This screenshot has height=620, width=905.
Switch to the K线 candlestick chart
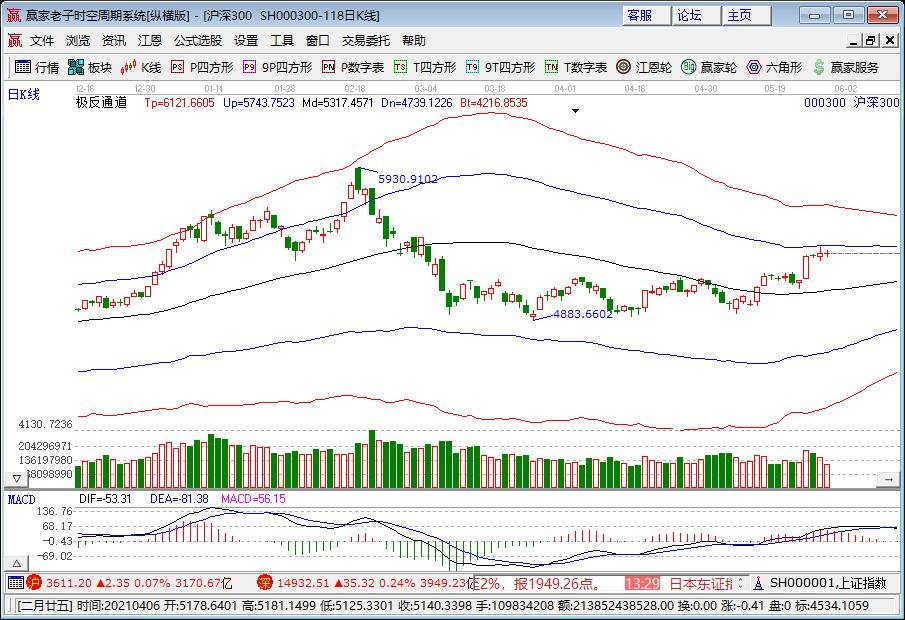coord(141,68)
